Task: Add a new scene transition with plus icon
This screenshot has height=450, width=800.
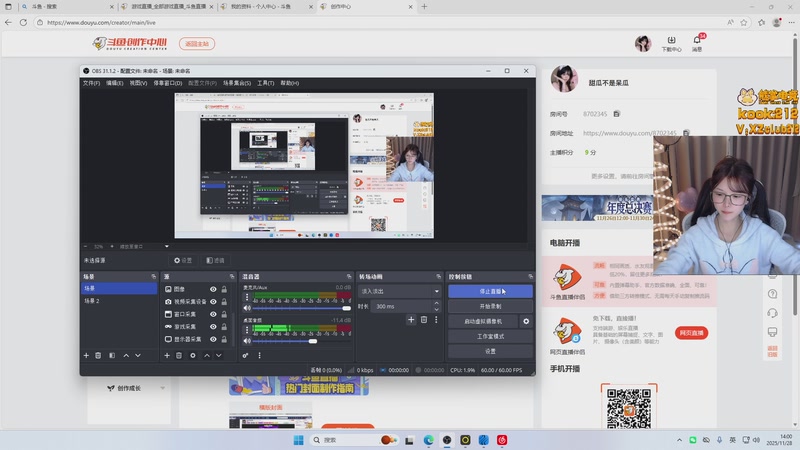Action: coord(411,319)
